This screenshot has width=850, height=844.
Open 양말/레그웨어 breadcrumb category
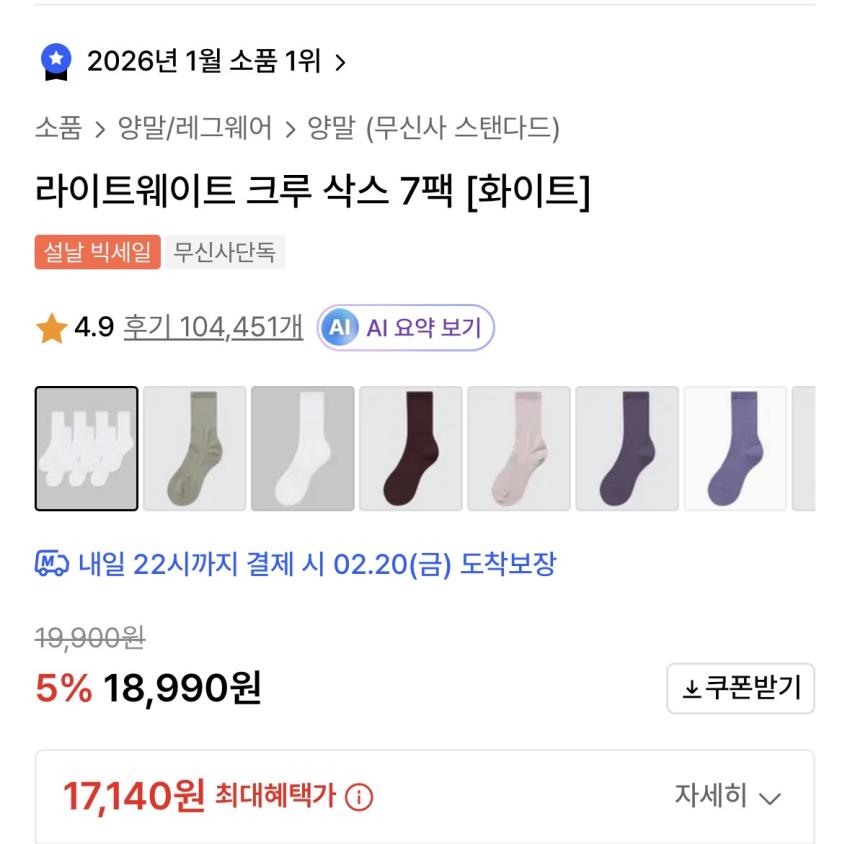tap(195, 129)
